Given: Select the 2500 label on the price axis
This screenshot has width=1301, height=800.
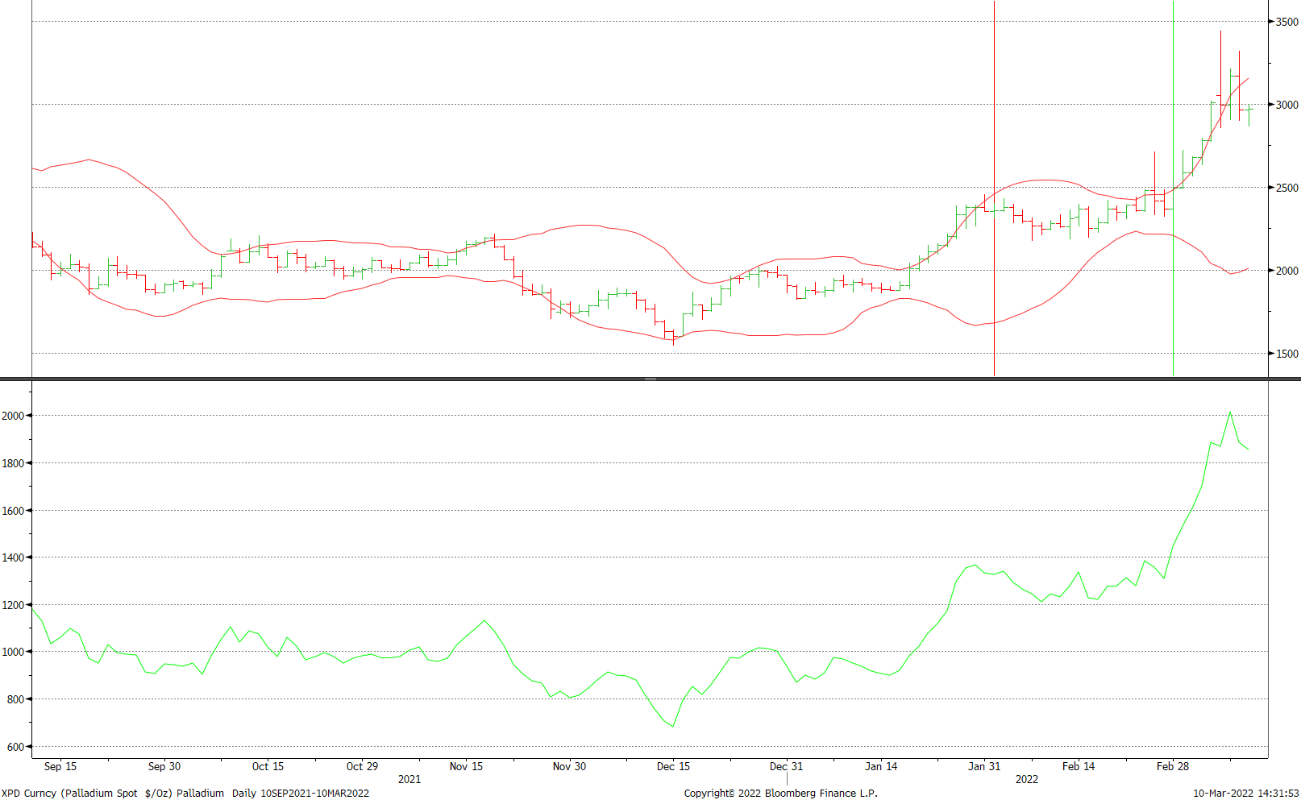Looking at the screenshot, I should (1286, 187).
